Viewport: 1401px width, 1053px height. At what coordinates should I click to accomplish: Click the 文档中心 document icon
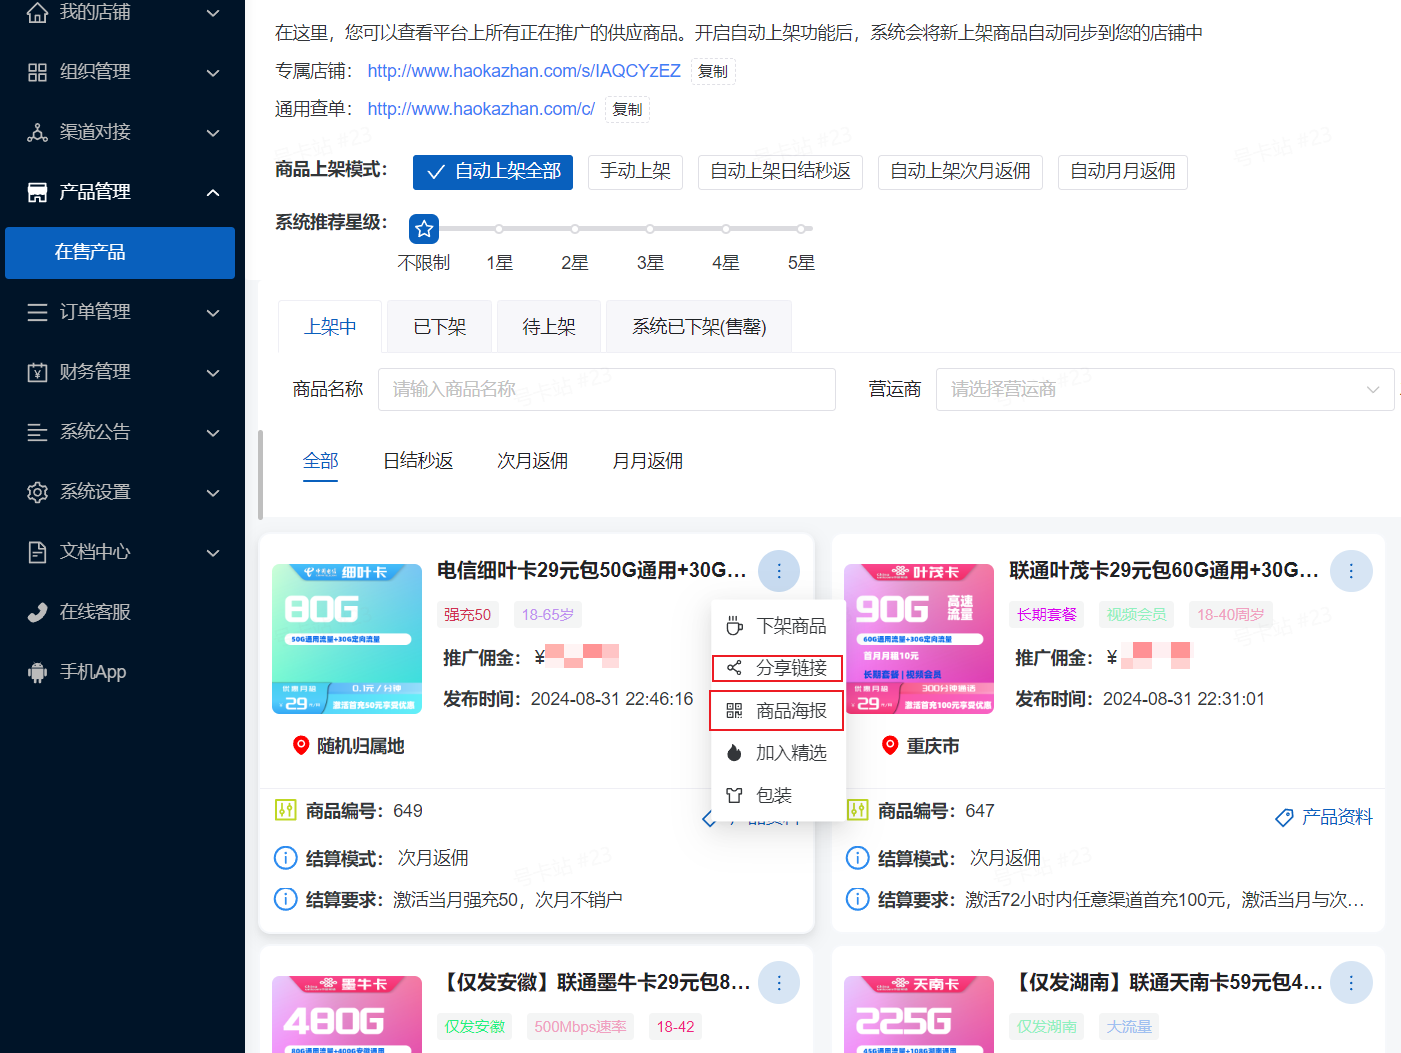(x=37, y=552)
